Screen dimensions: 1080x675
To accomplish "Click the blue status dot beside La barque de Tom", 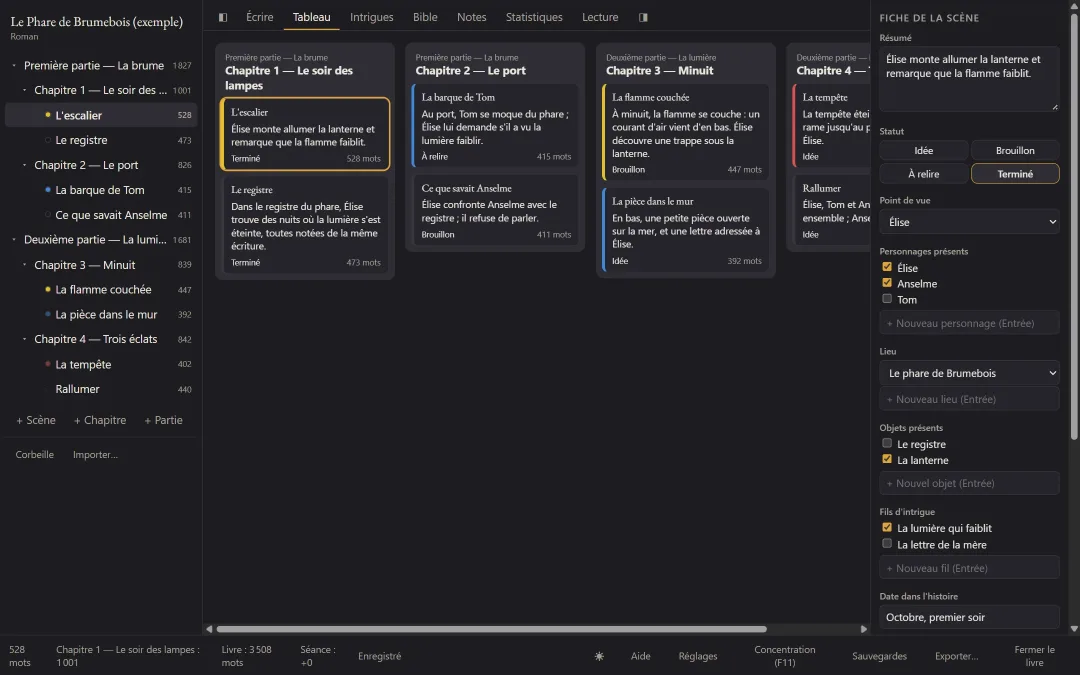I will (x=48, y=189).
